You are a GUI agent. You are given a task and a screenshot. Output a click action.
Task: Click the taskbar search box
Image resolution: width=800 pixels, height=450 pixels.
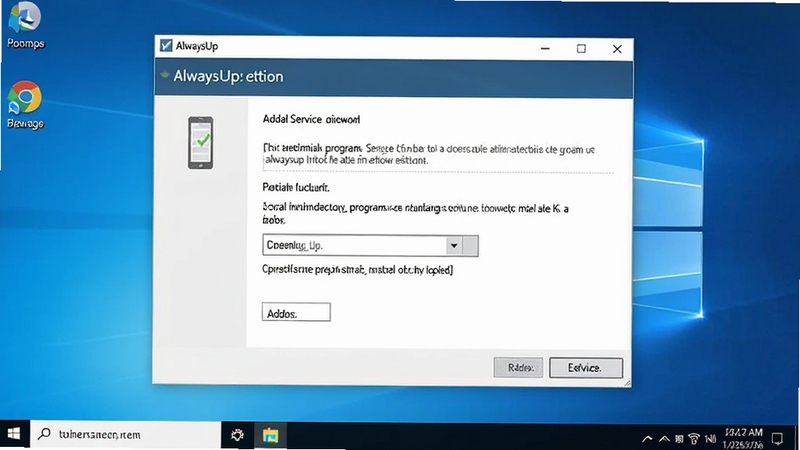click(x=126, y=435)
